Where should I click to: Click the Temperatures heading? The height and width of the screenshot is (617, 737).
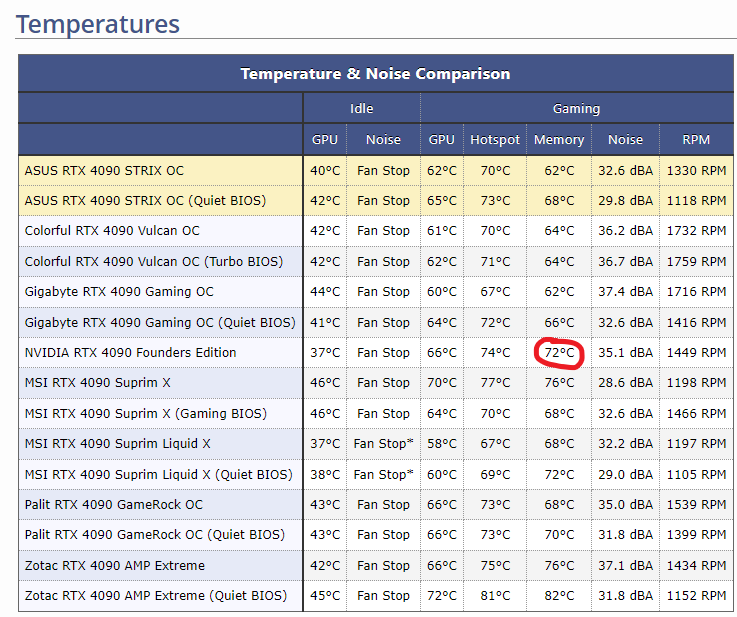pos(98,24)
